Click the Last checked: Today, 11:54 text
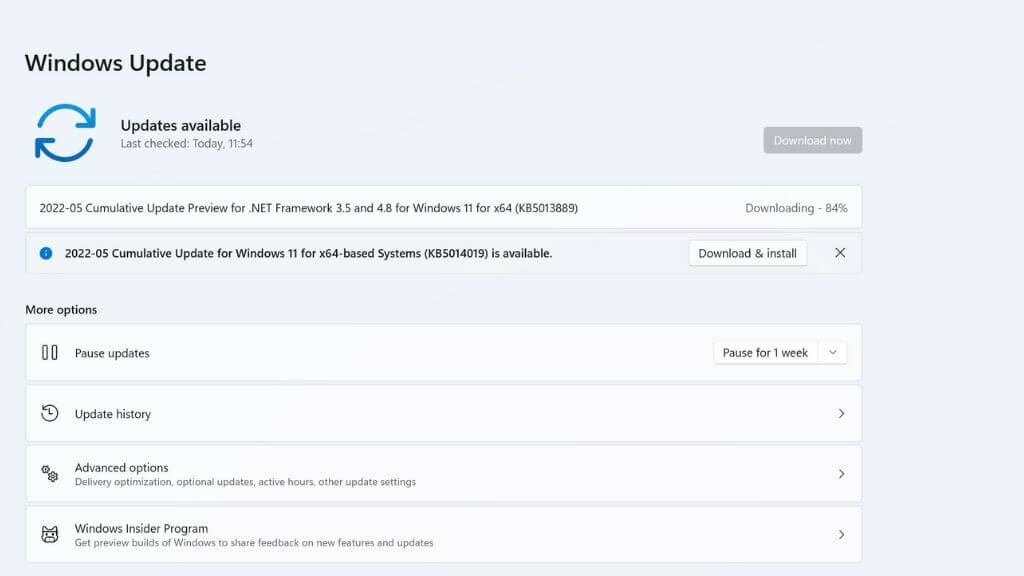1024x576 pixels. 186,144
